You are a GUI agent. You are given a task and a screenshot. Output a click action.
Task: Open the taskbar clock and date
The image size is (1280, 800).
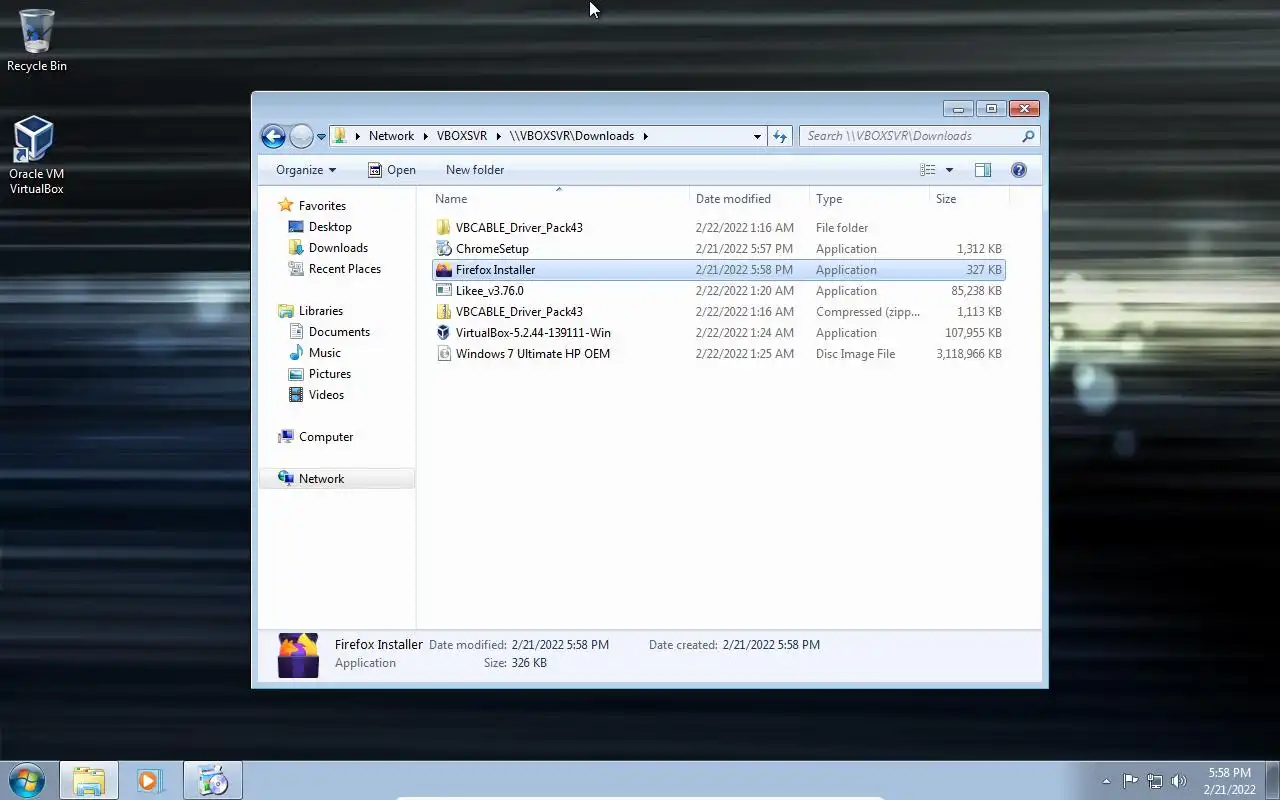pyautogui.click(x=1229, y=781)
